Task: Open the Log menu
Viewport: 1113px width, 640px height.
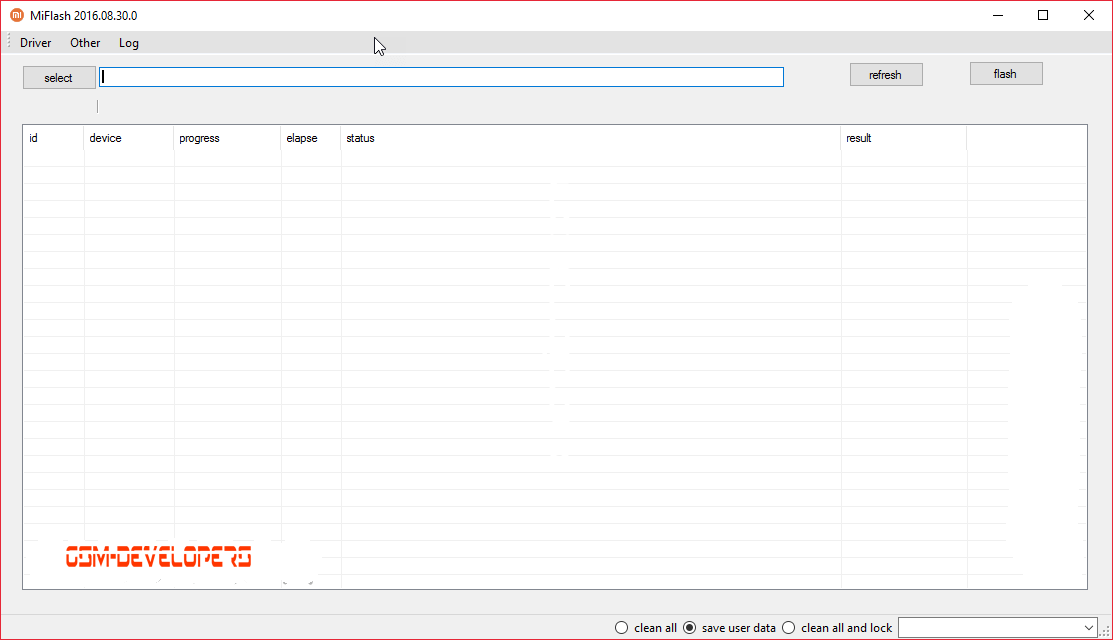Action: pyautogui.click(x=128, y=43)
